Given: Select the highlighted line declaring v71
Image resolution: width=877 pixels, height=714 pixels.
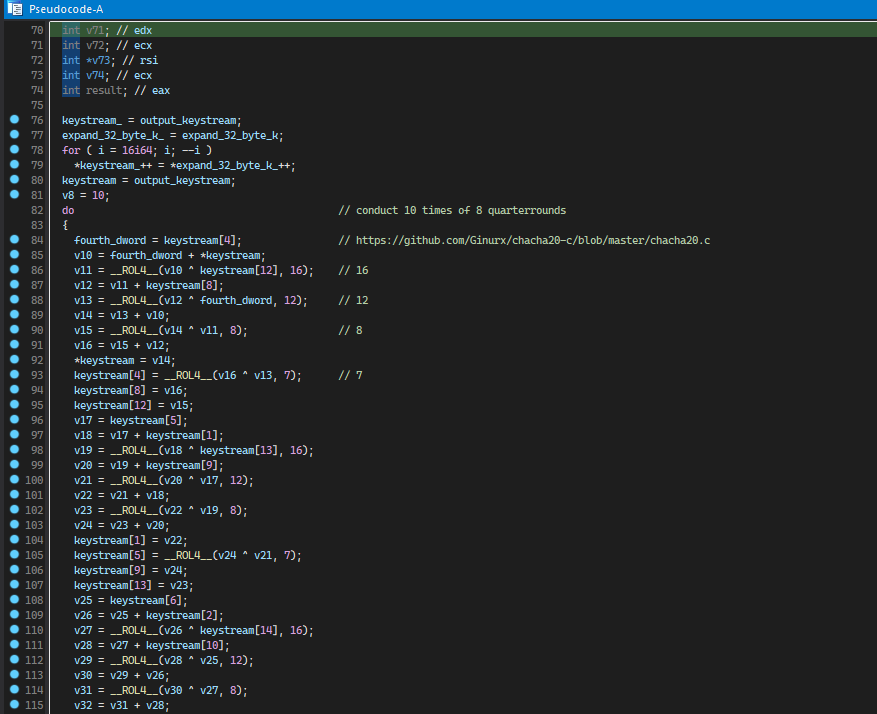Looking at the screenshot, I should coord(463,30).
